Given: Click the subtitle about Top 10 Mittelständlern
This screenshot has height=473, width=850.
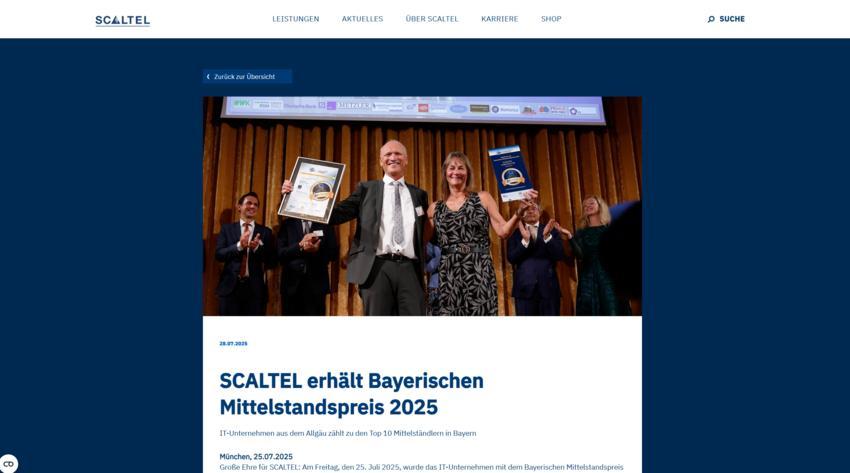Looking at the screenshot, I should (348, 433).
